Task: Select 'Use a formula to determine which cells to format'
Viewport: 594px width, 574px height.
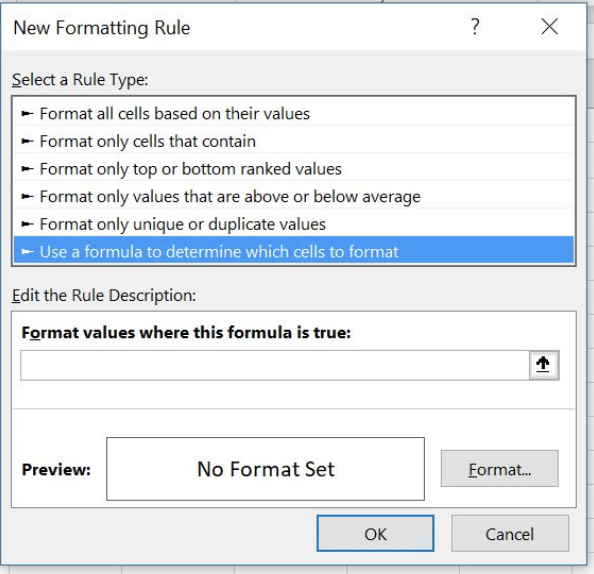Action: (294, 250)
